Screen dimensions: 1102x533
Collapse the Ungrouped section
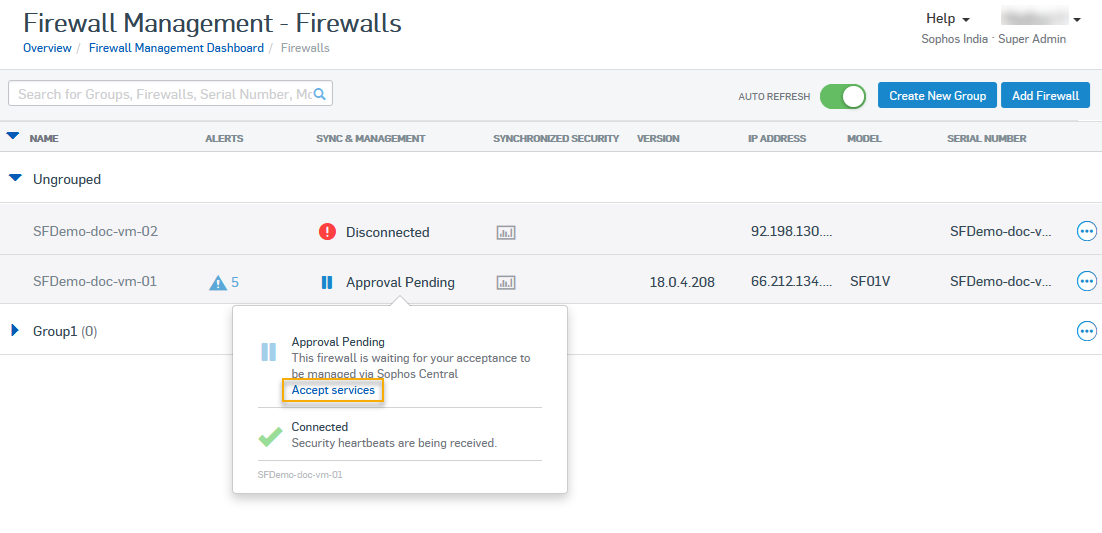15,179
